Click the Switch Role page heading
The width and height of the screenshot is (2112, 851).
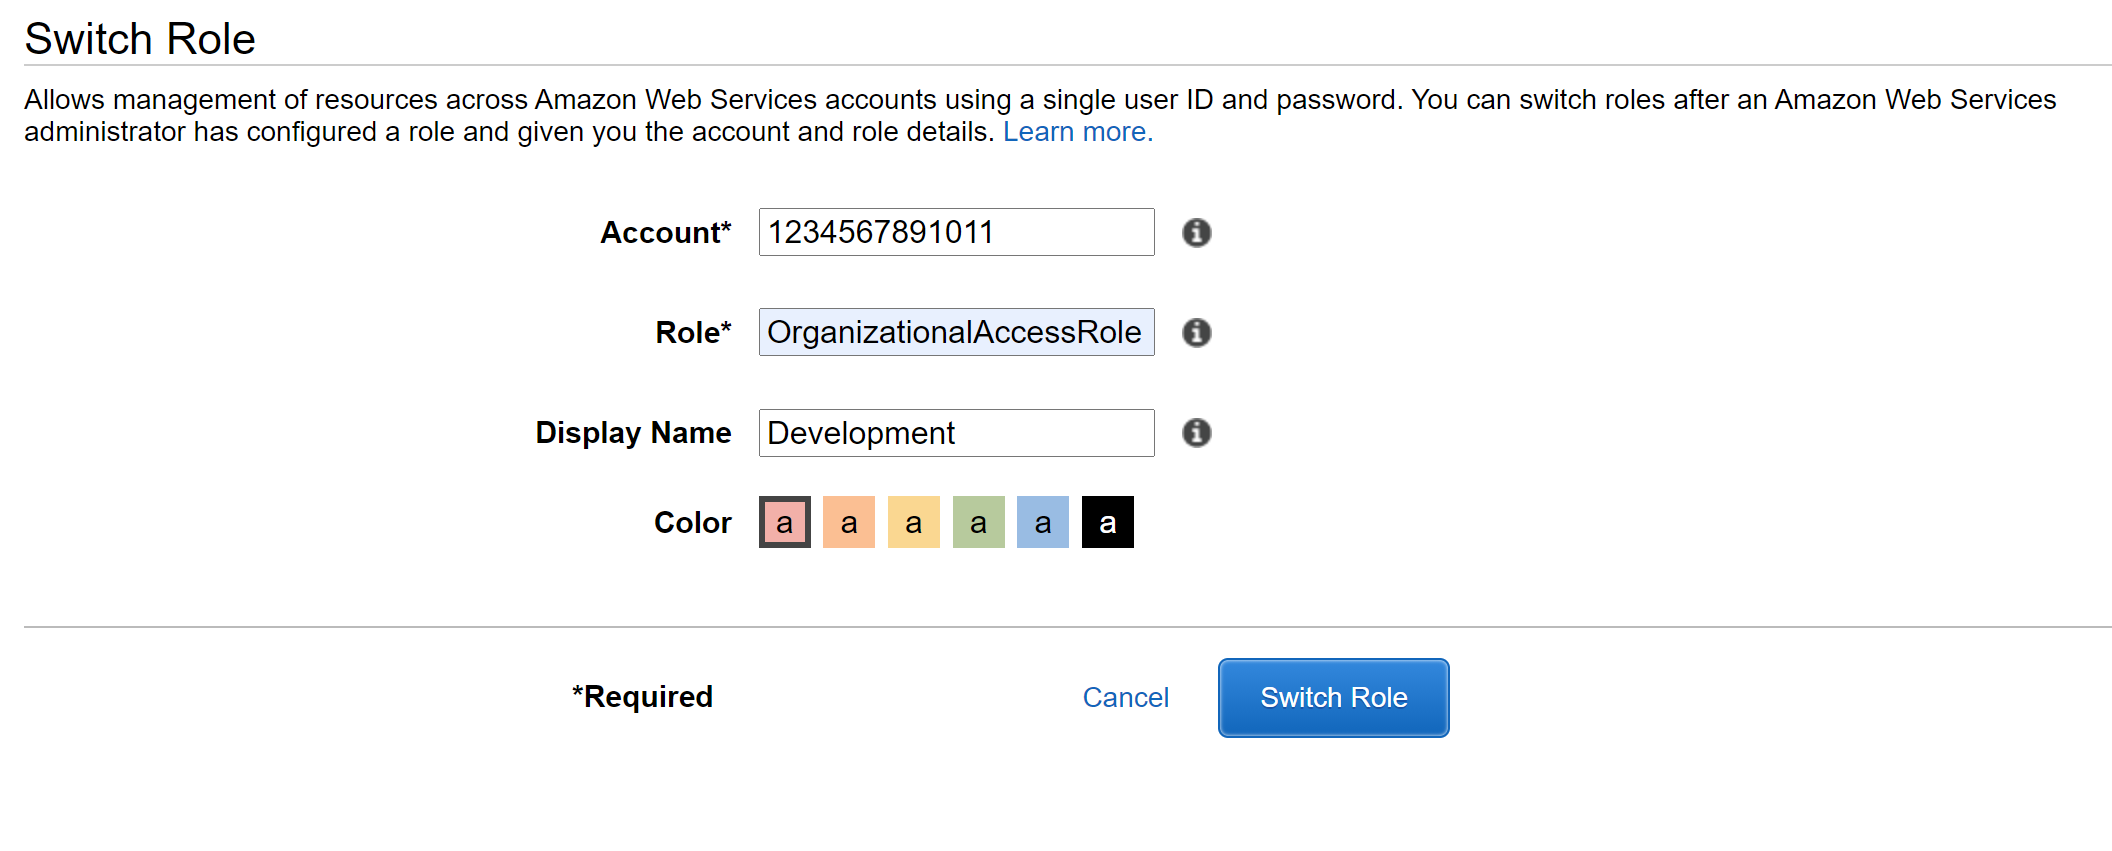[140, 39]
